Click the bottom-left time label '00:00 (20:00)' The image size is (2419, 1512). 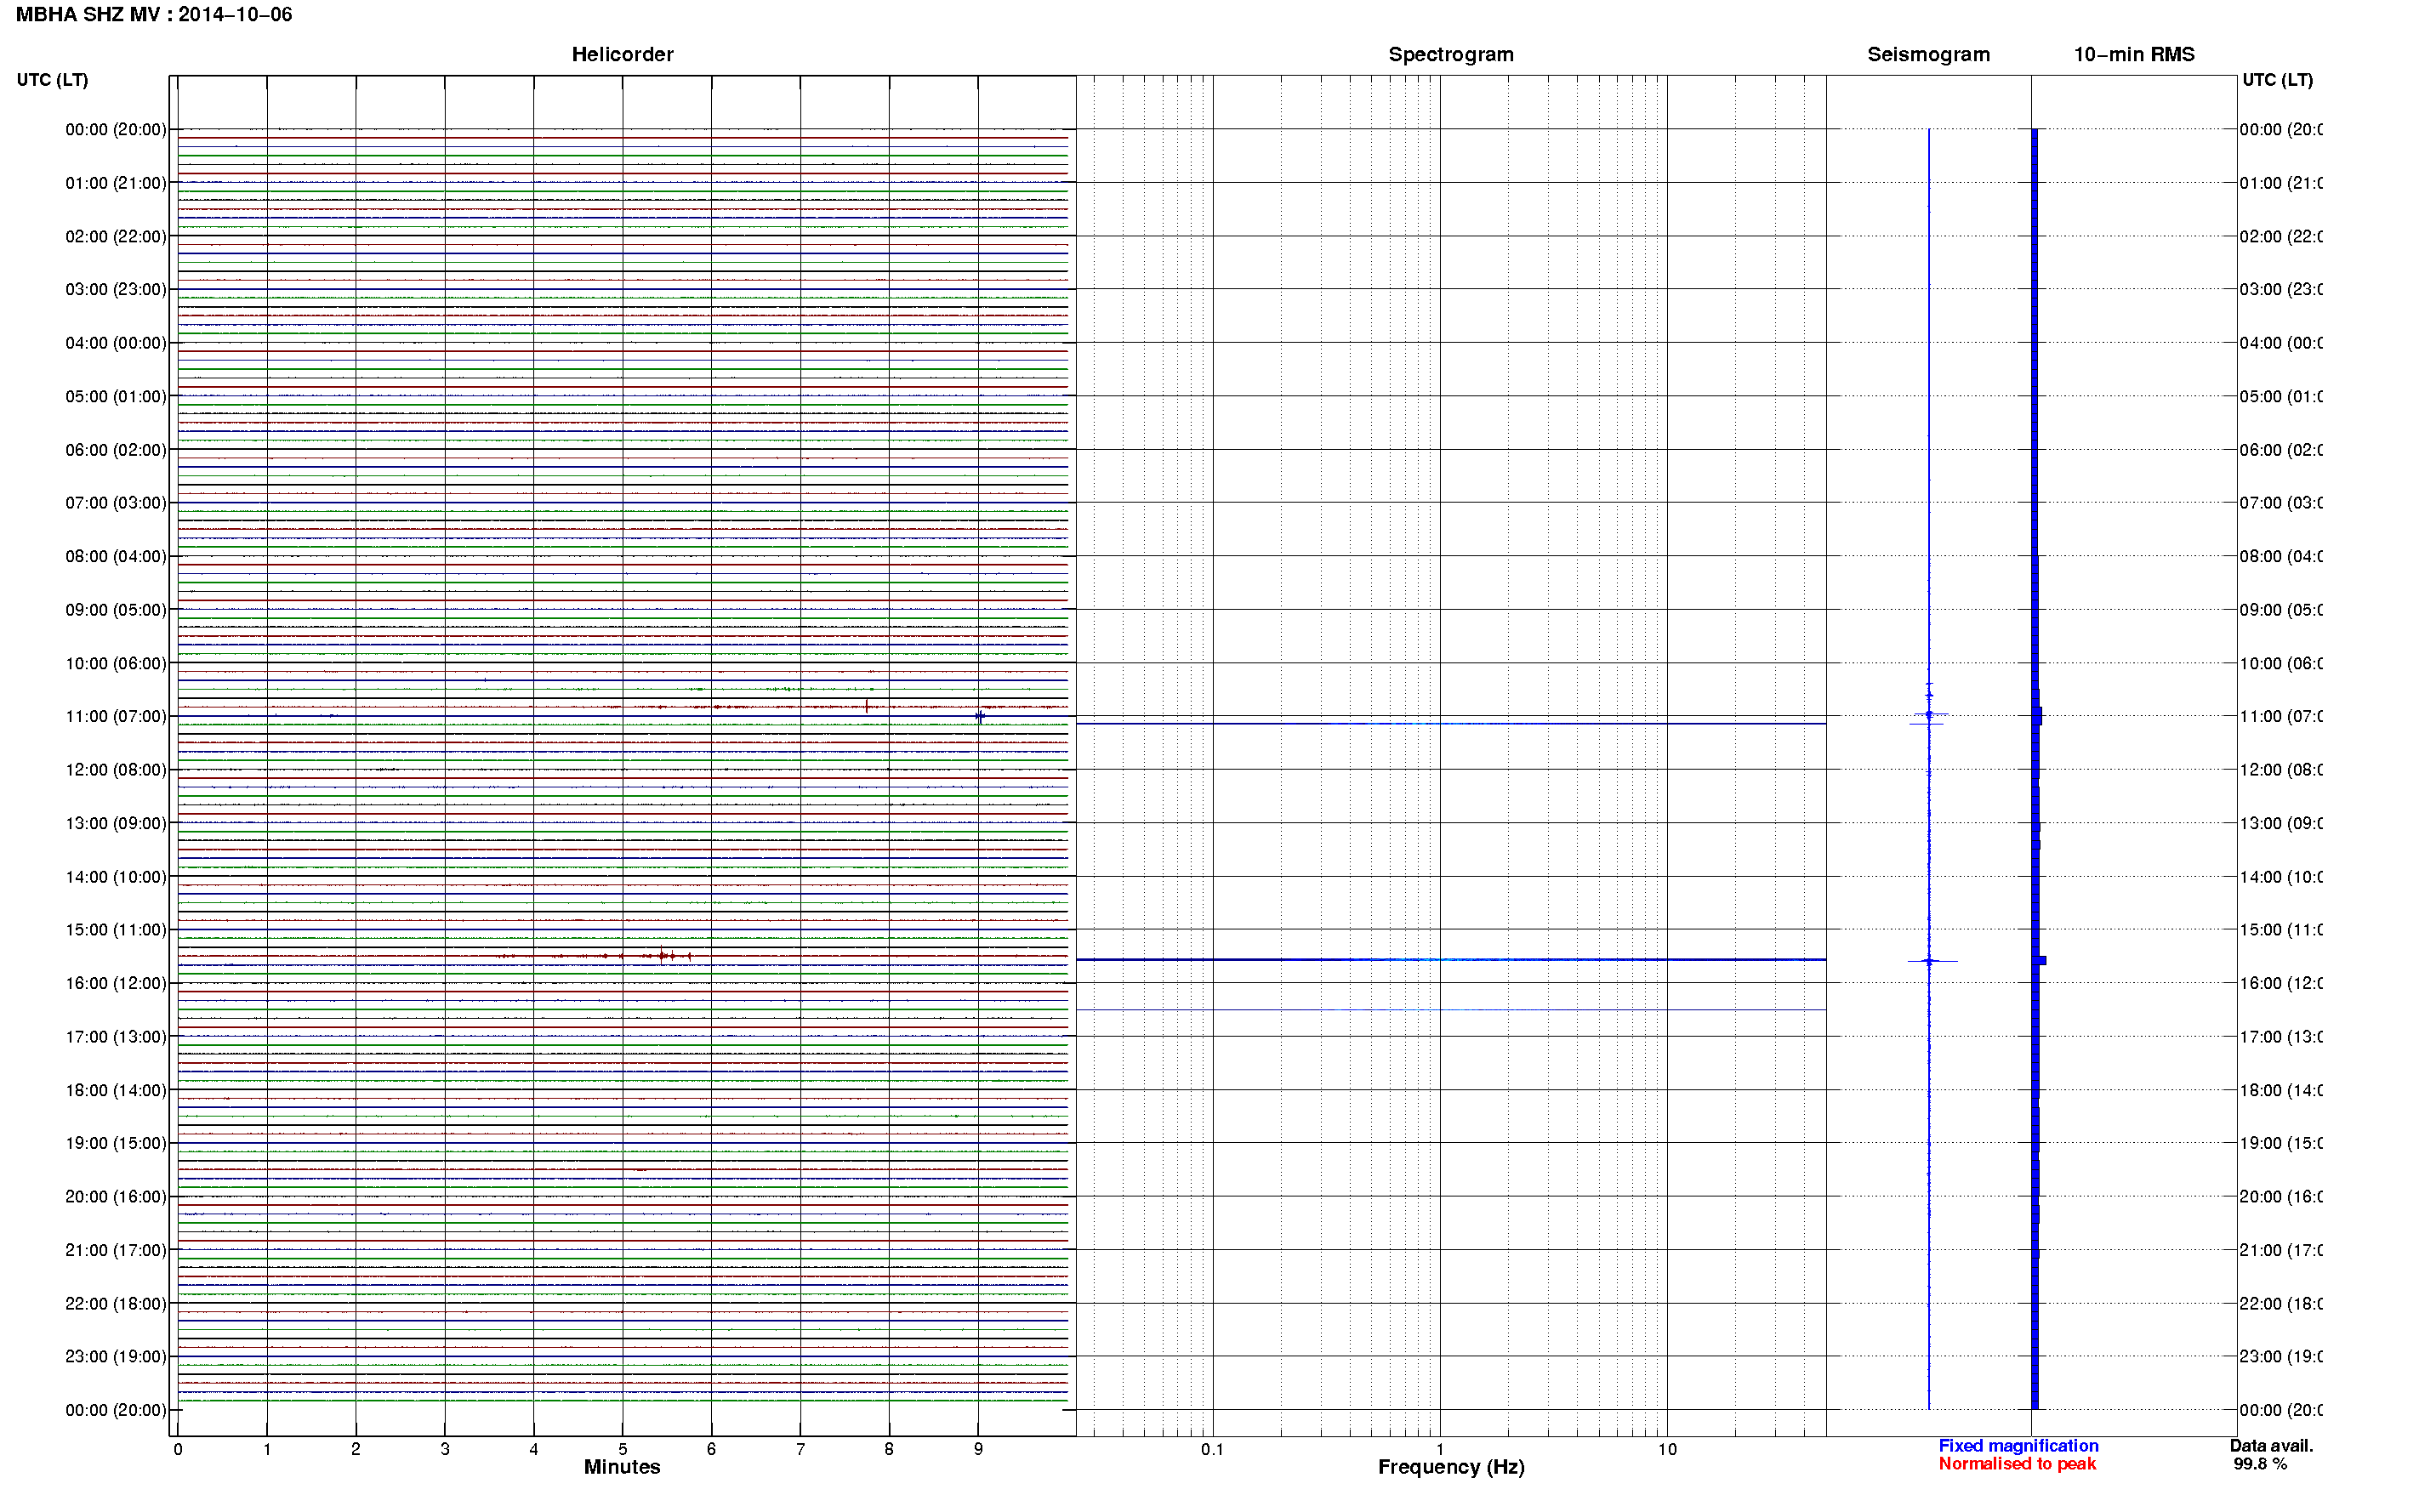pyautogui.click(x=116, y=1410)
